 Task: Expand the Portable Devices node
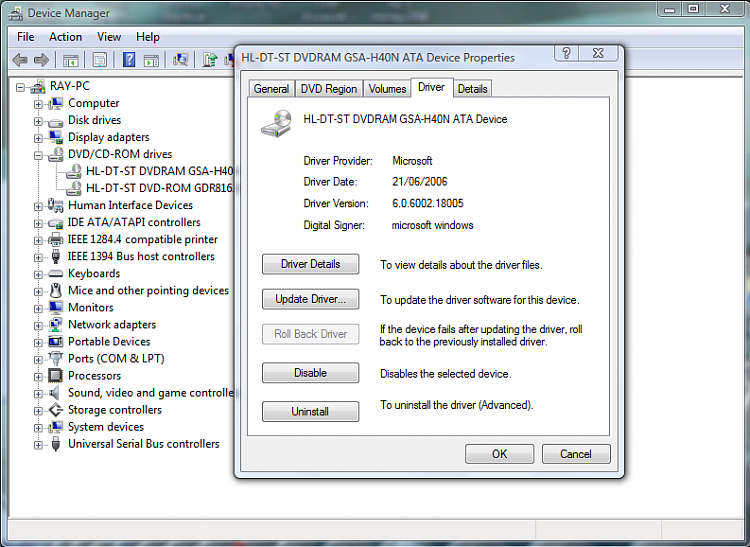pos(38,343)
